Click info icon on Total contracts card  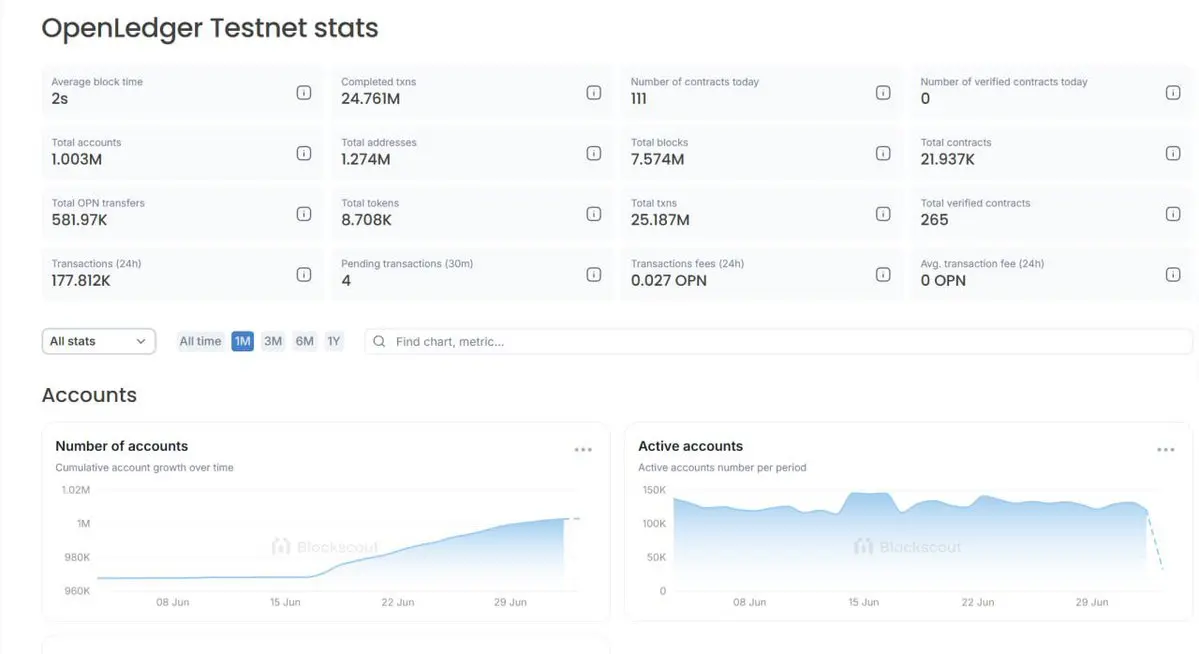click(x=1173, y=153)
